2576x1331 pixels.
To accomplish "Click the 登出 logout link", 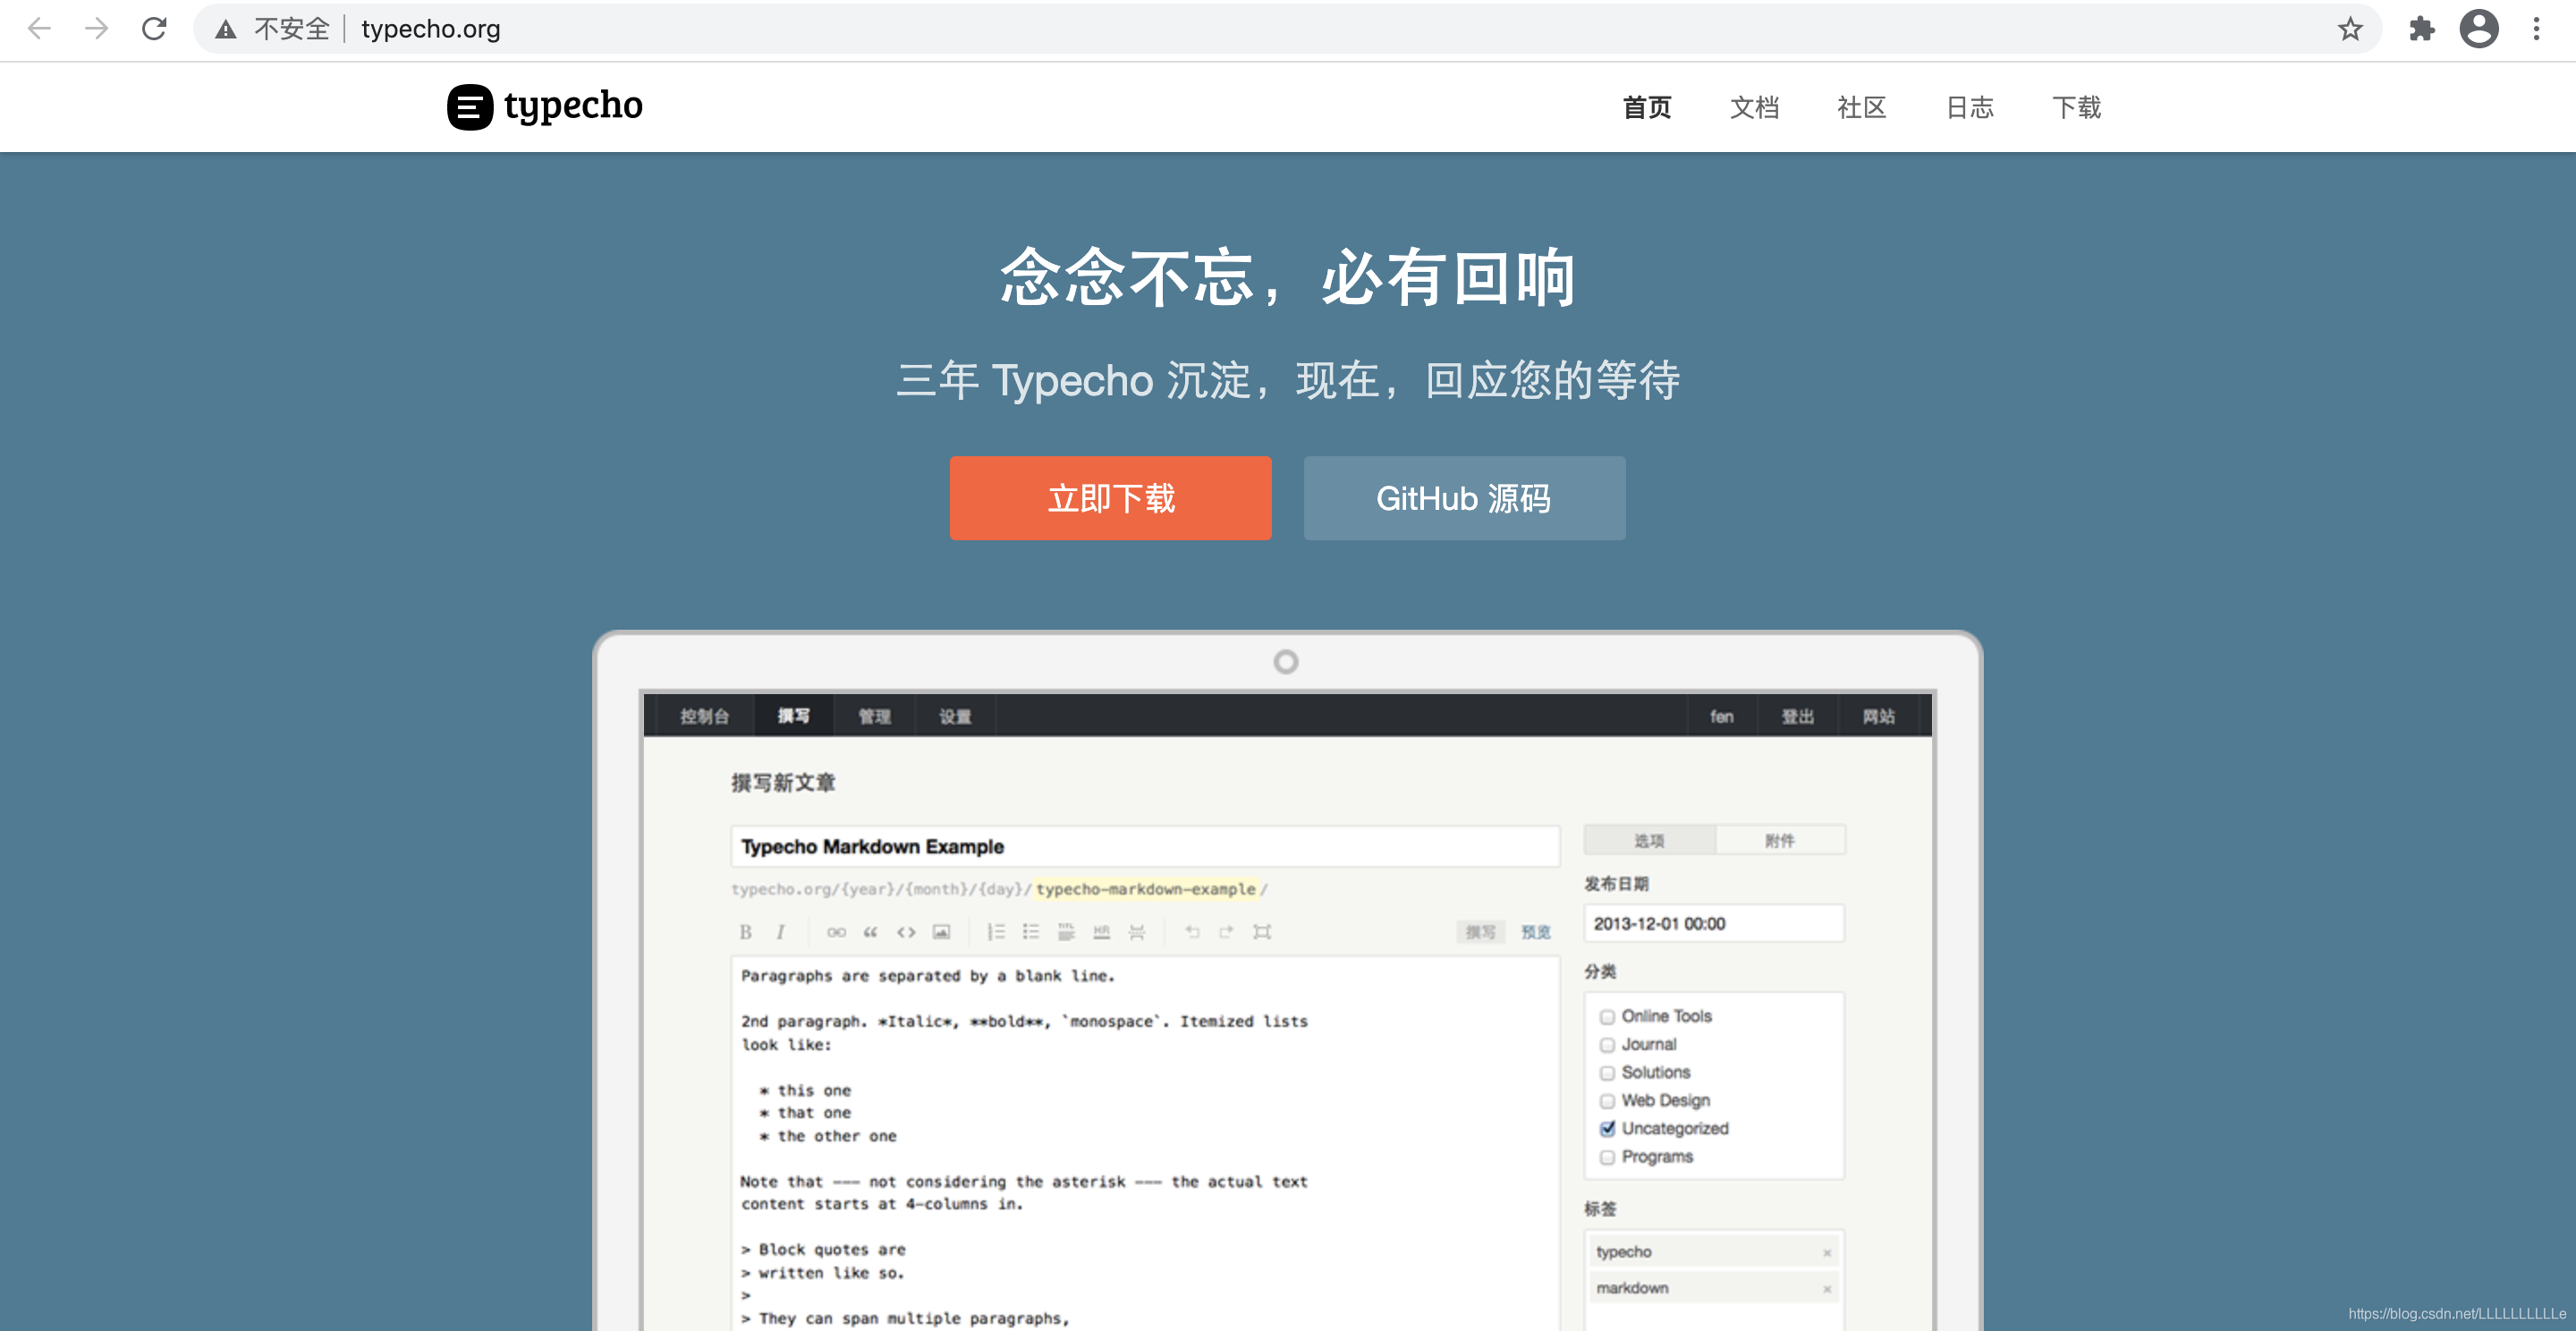I will pos(1797,716).
